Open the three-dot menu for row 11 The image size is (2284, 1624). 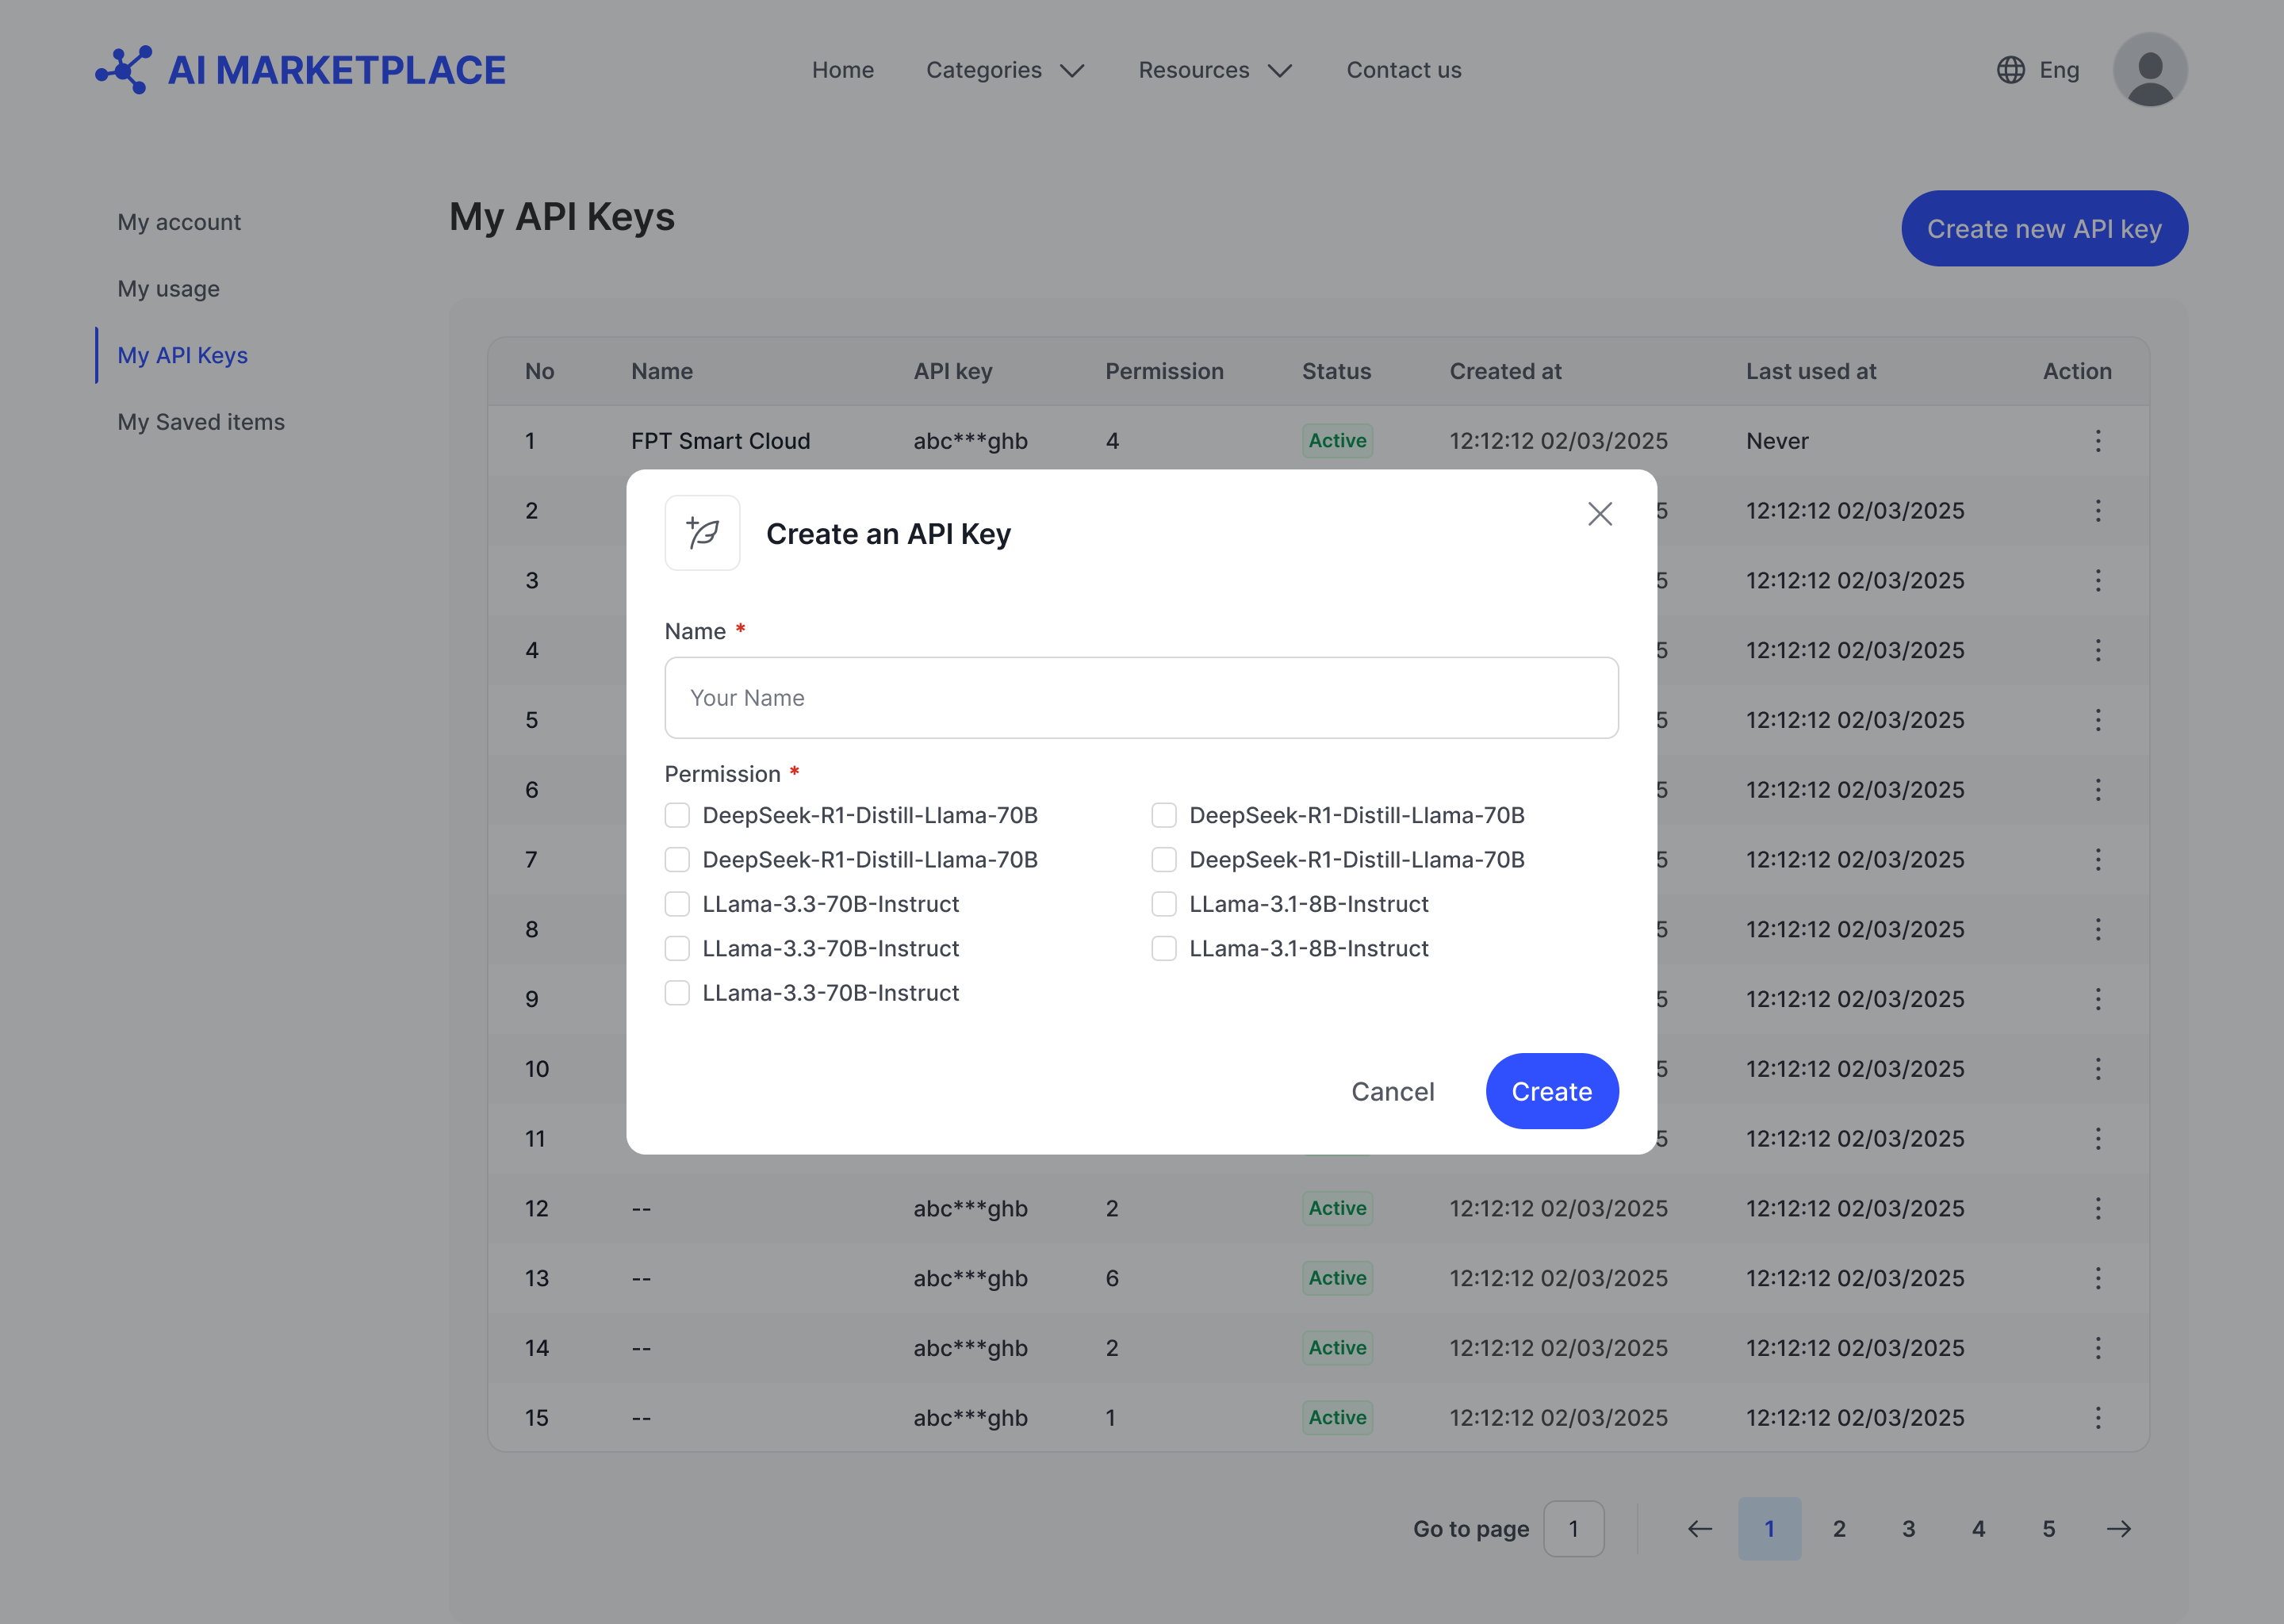point(2098,1139)
